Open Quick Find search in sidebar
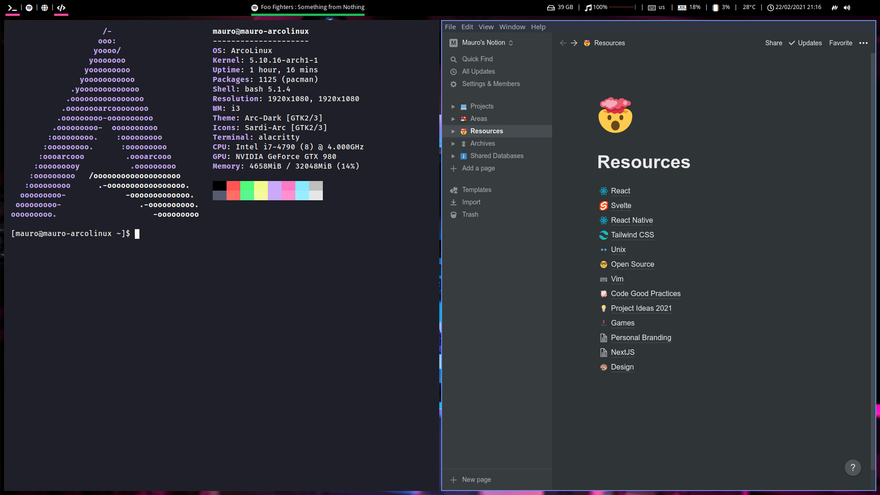 point(476,59)
